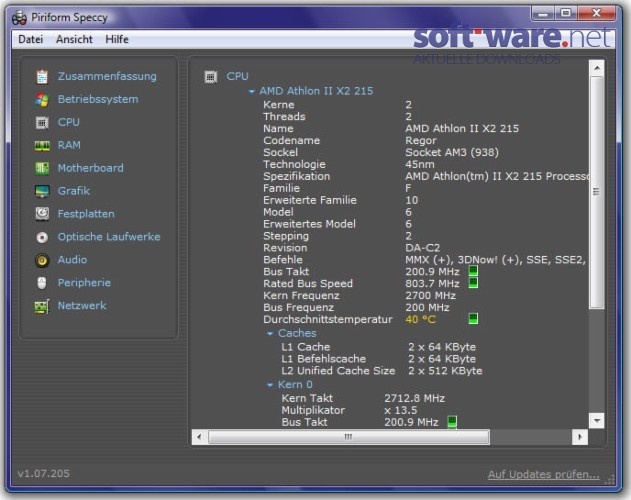Click green graph icon in Kern 0 Bus Takt row
The image size is (631, 500).
(x=452, y=421)
